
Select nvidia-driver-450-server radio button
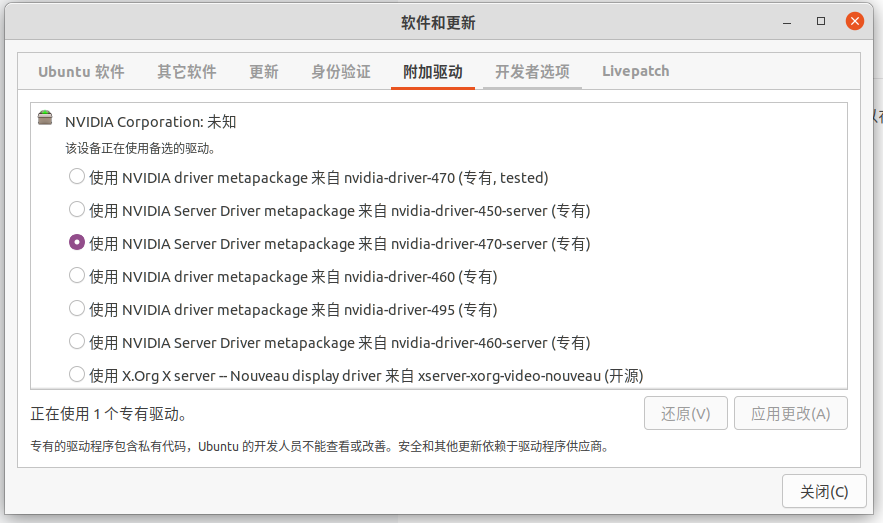(x=77, y=209)
